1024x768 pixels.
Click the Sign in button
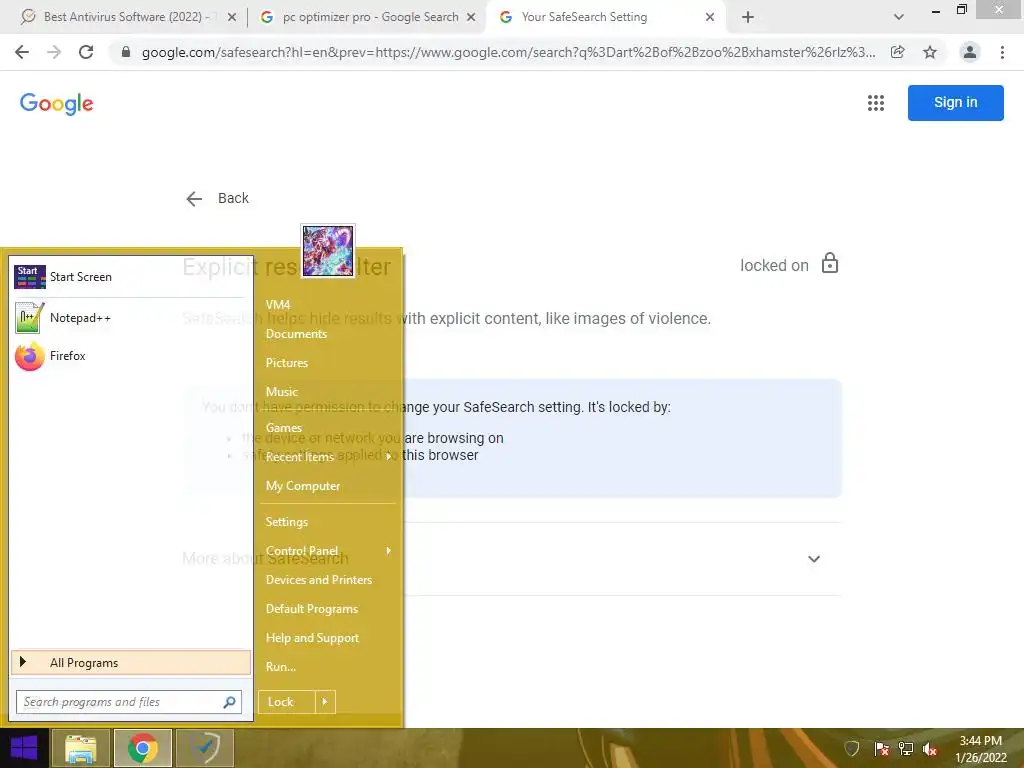[x=955, y=103]
